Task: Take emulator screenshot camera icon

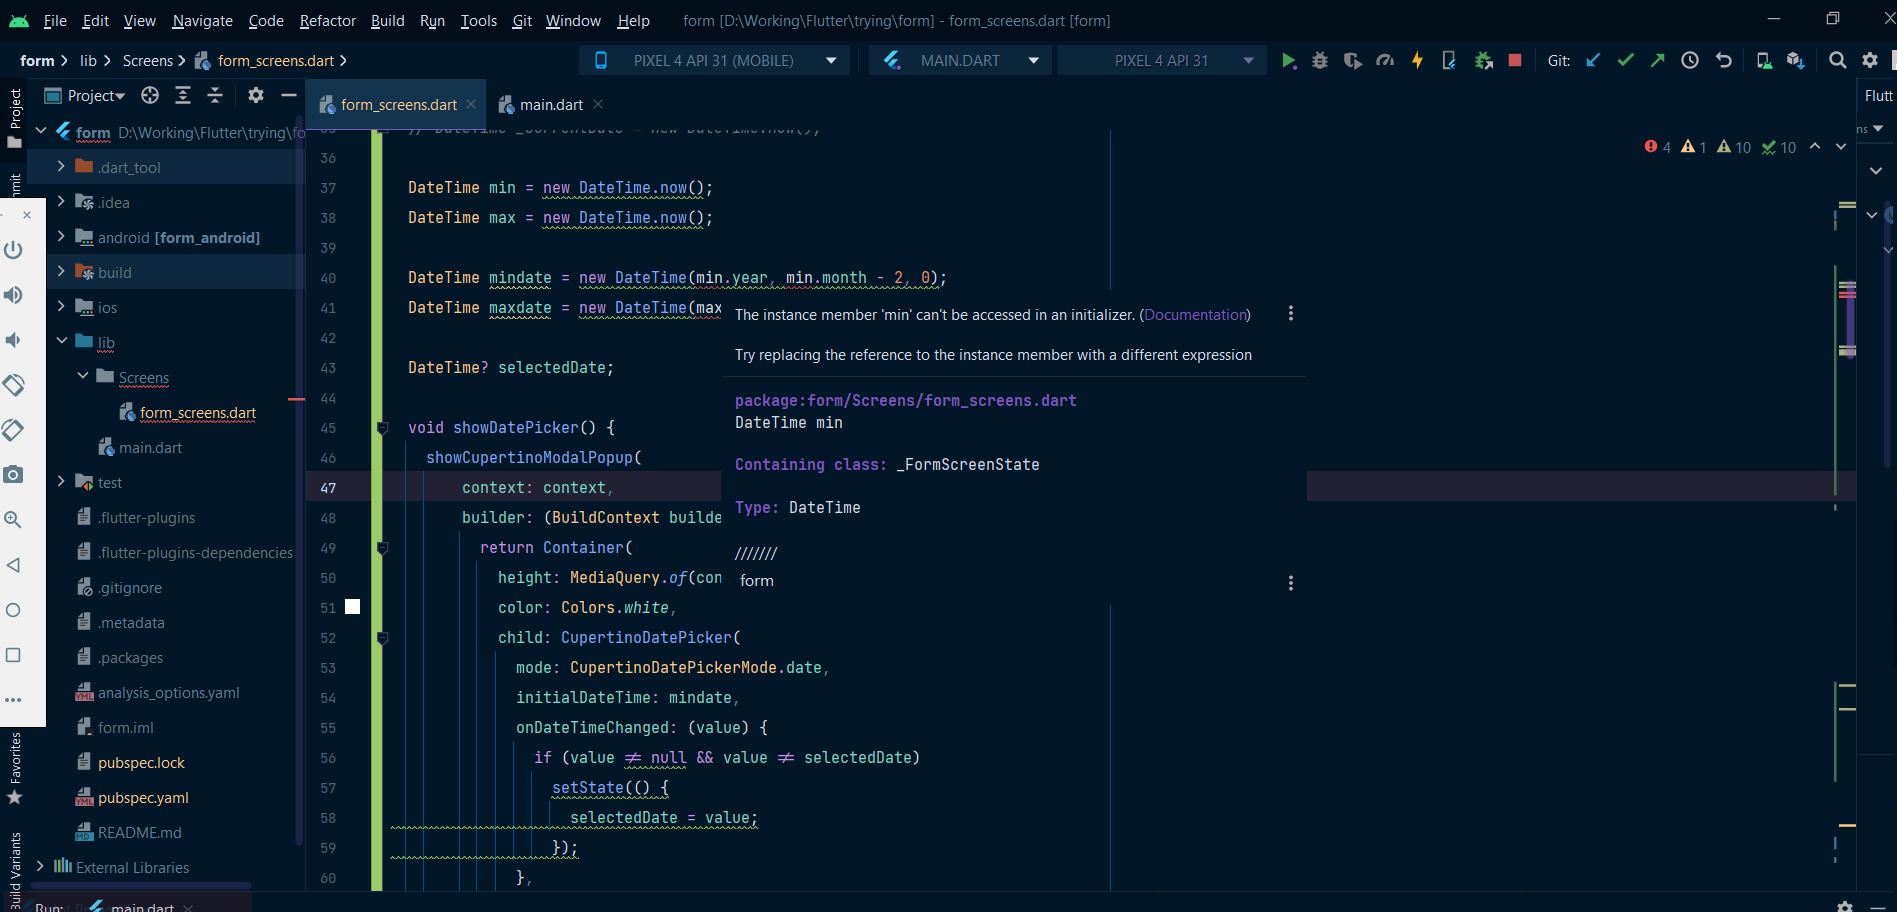Action: pos(13,474)
